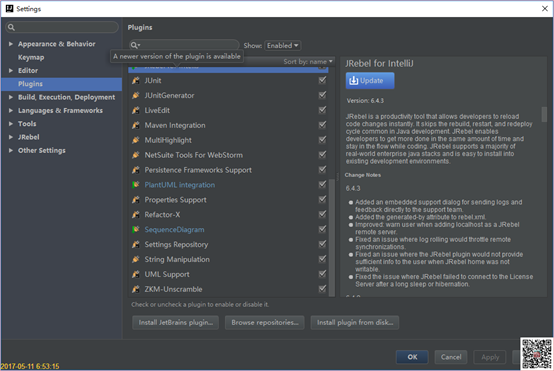
Task: Click the SequenceDiagram plugin icon
Action: tap(136, 230)
